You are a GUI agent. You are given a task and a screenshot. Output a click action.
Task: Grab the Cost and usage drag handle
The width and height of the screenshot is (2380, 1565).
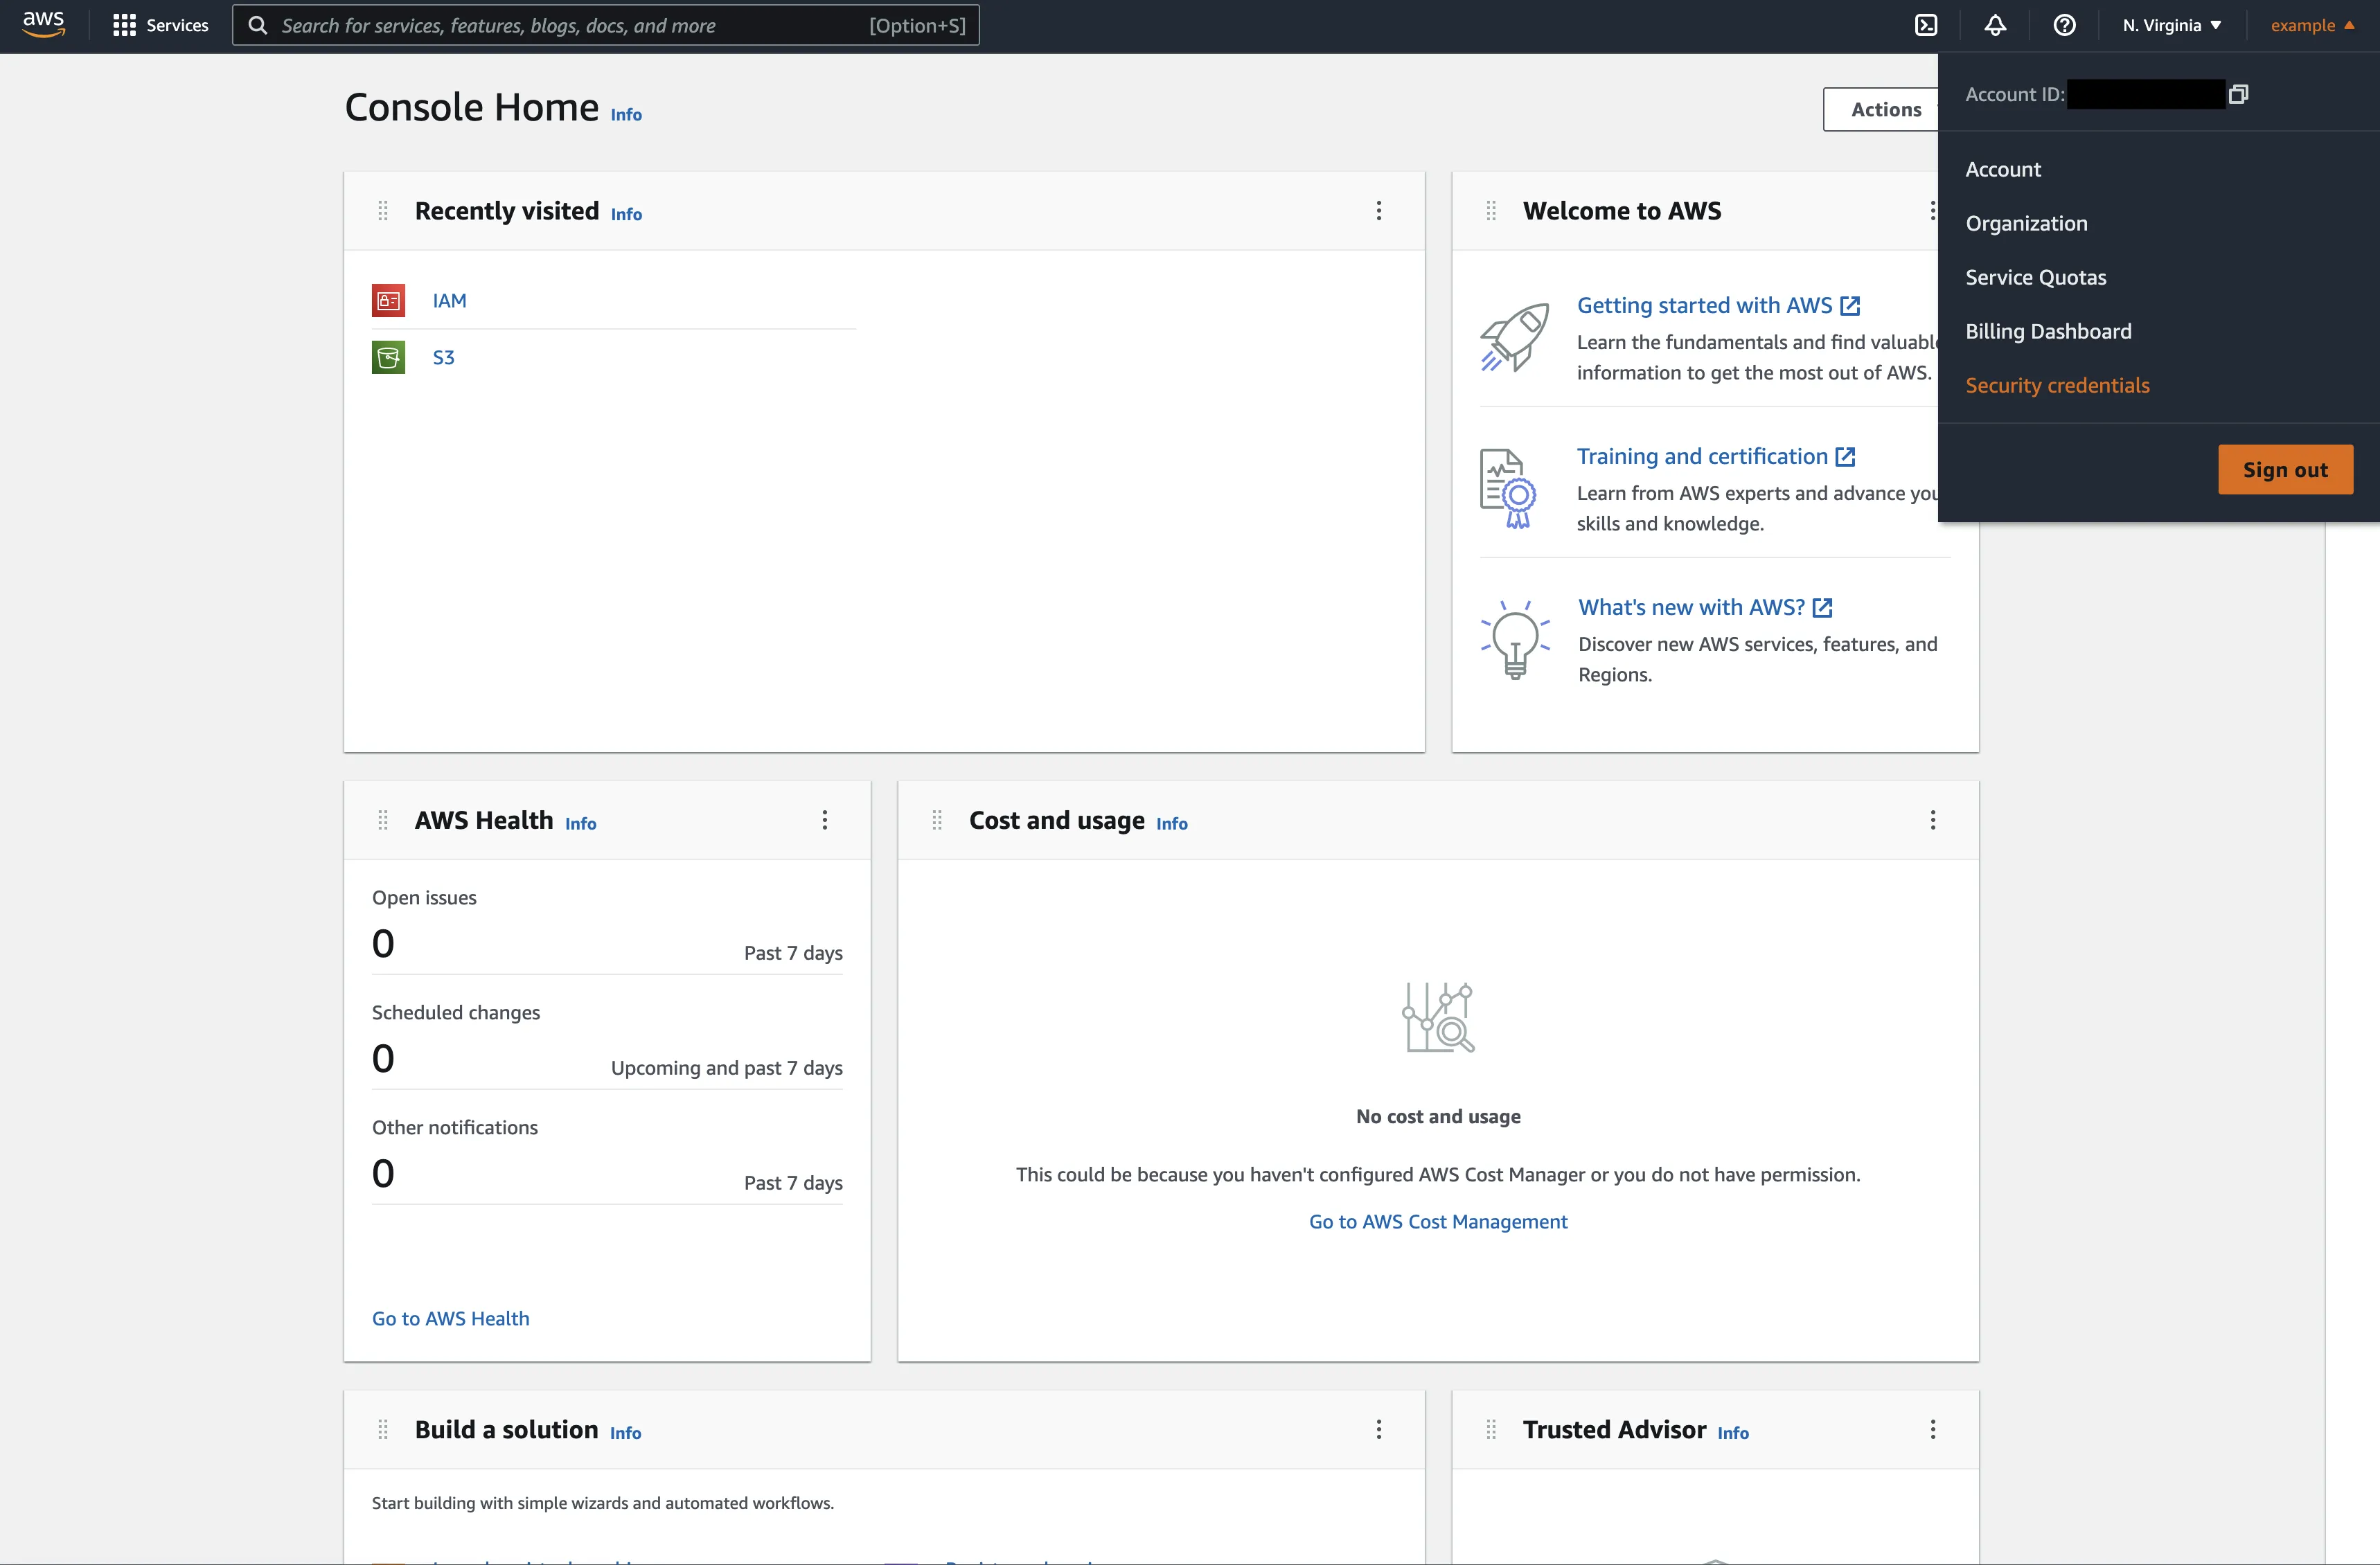coord(937,820)
